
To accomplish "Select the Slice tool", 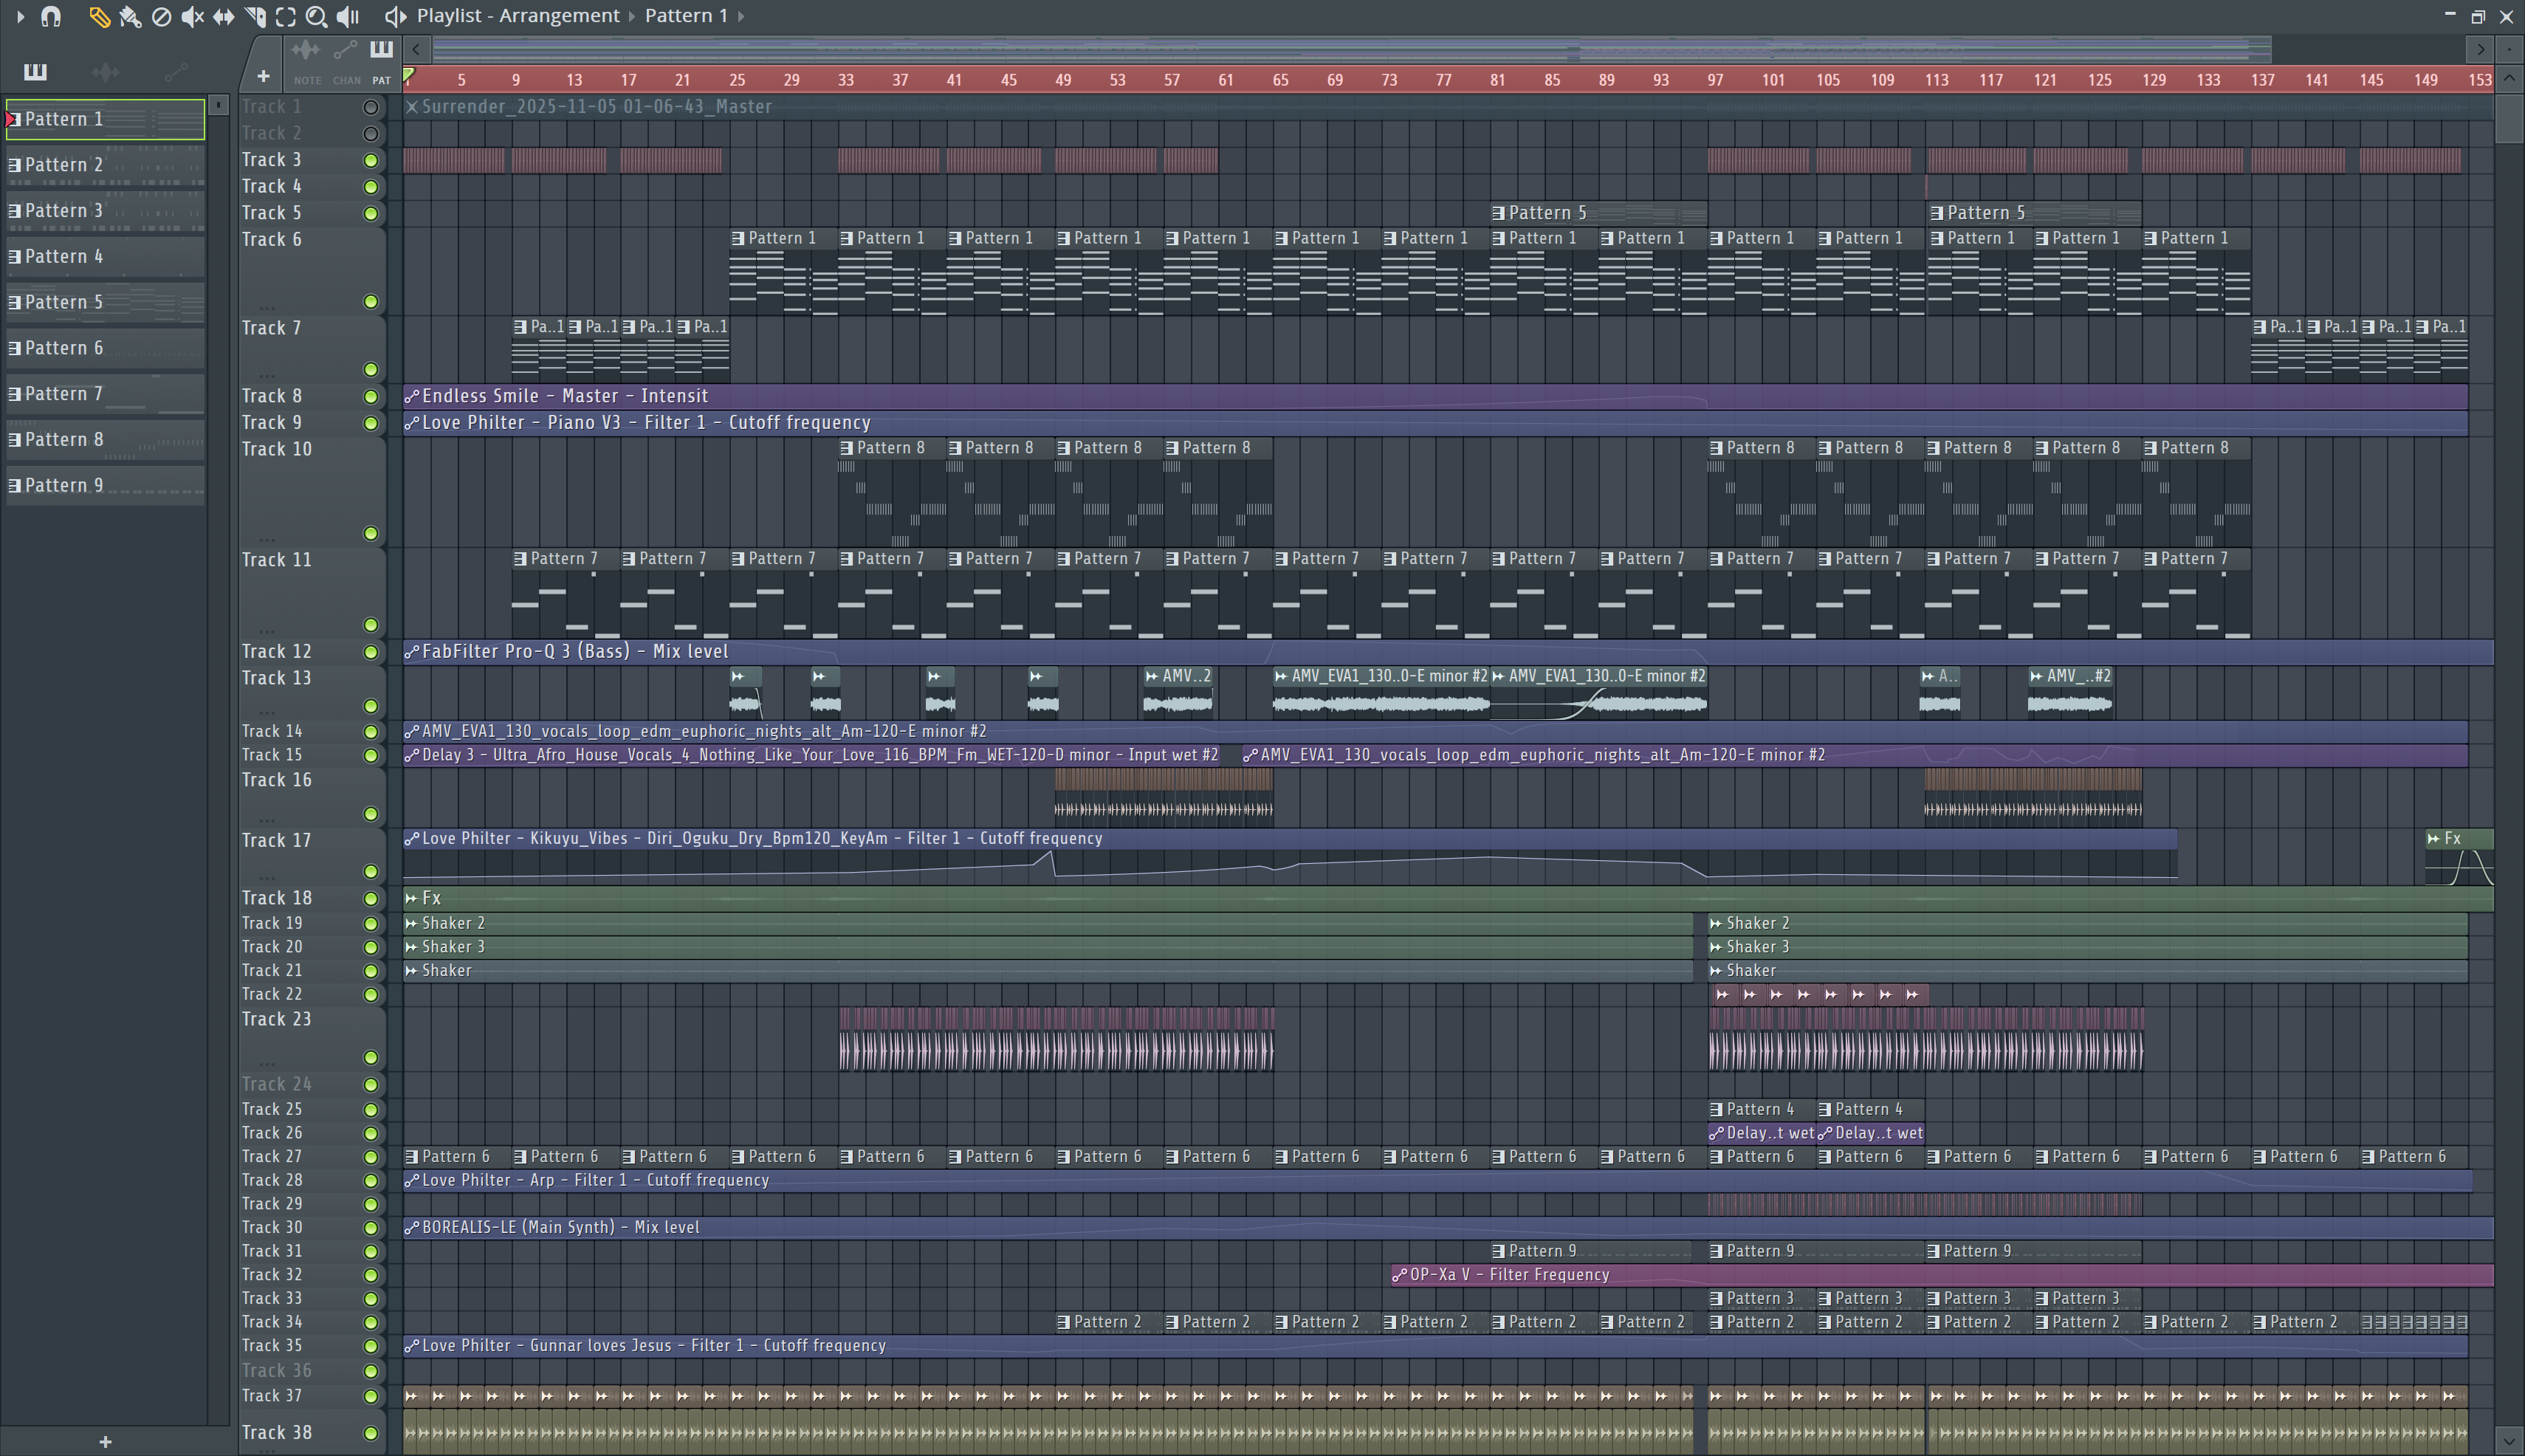I will click(x=255, y=16).
